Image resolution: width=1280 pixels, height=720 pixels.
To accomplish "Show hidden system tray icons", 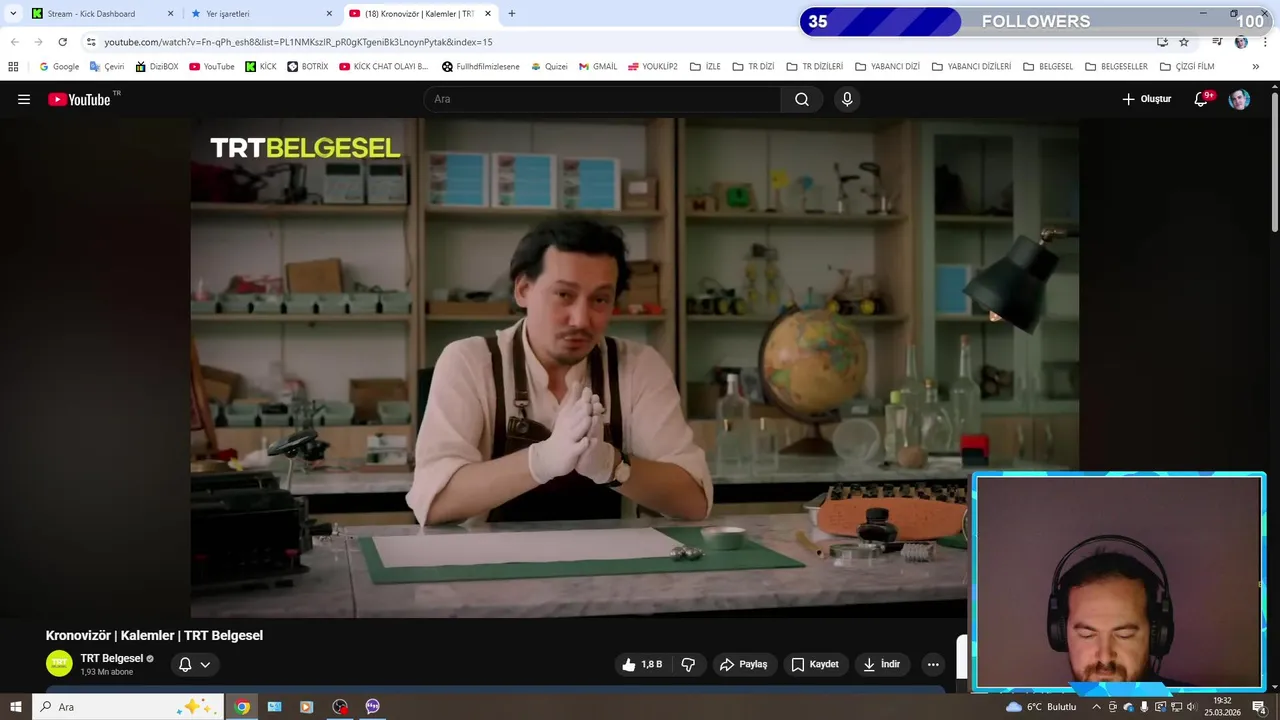I will pyautogui.click(x=1096, y=707).
